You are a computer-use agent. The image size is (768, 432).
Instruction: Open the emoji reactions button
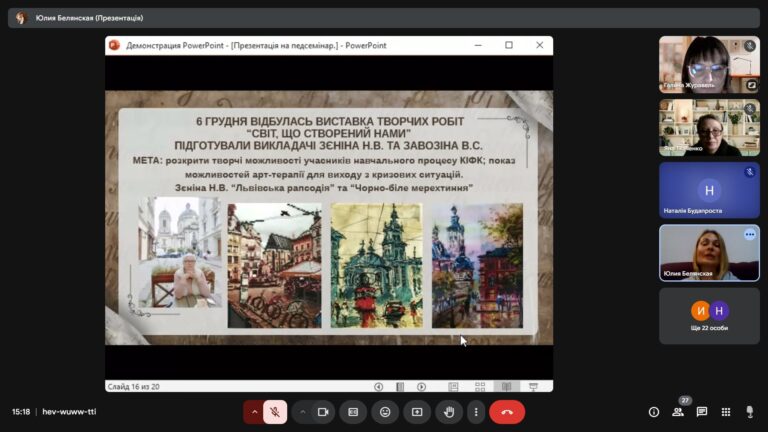pos(385,412)
